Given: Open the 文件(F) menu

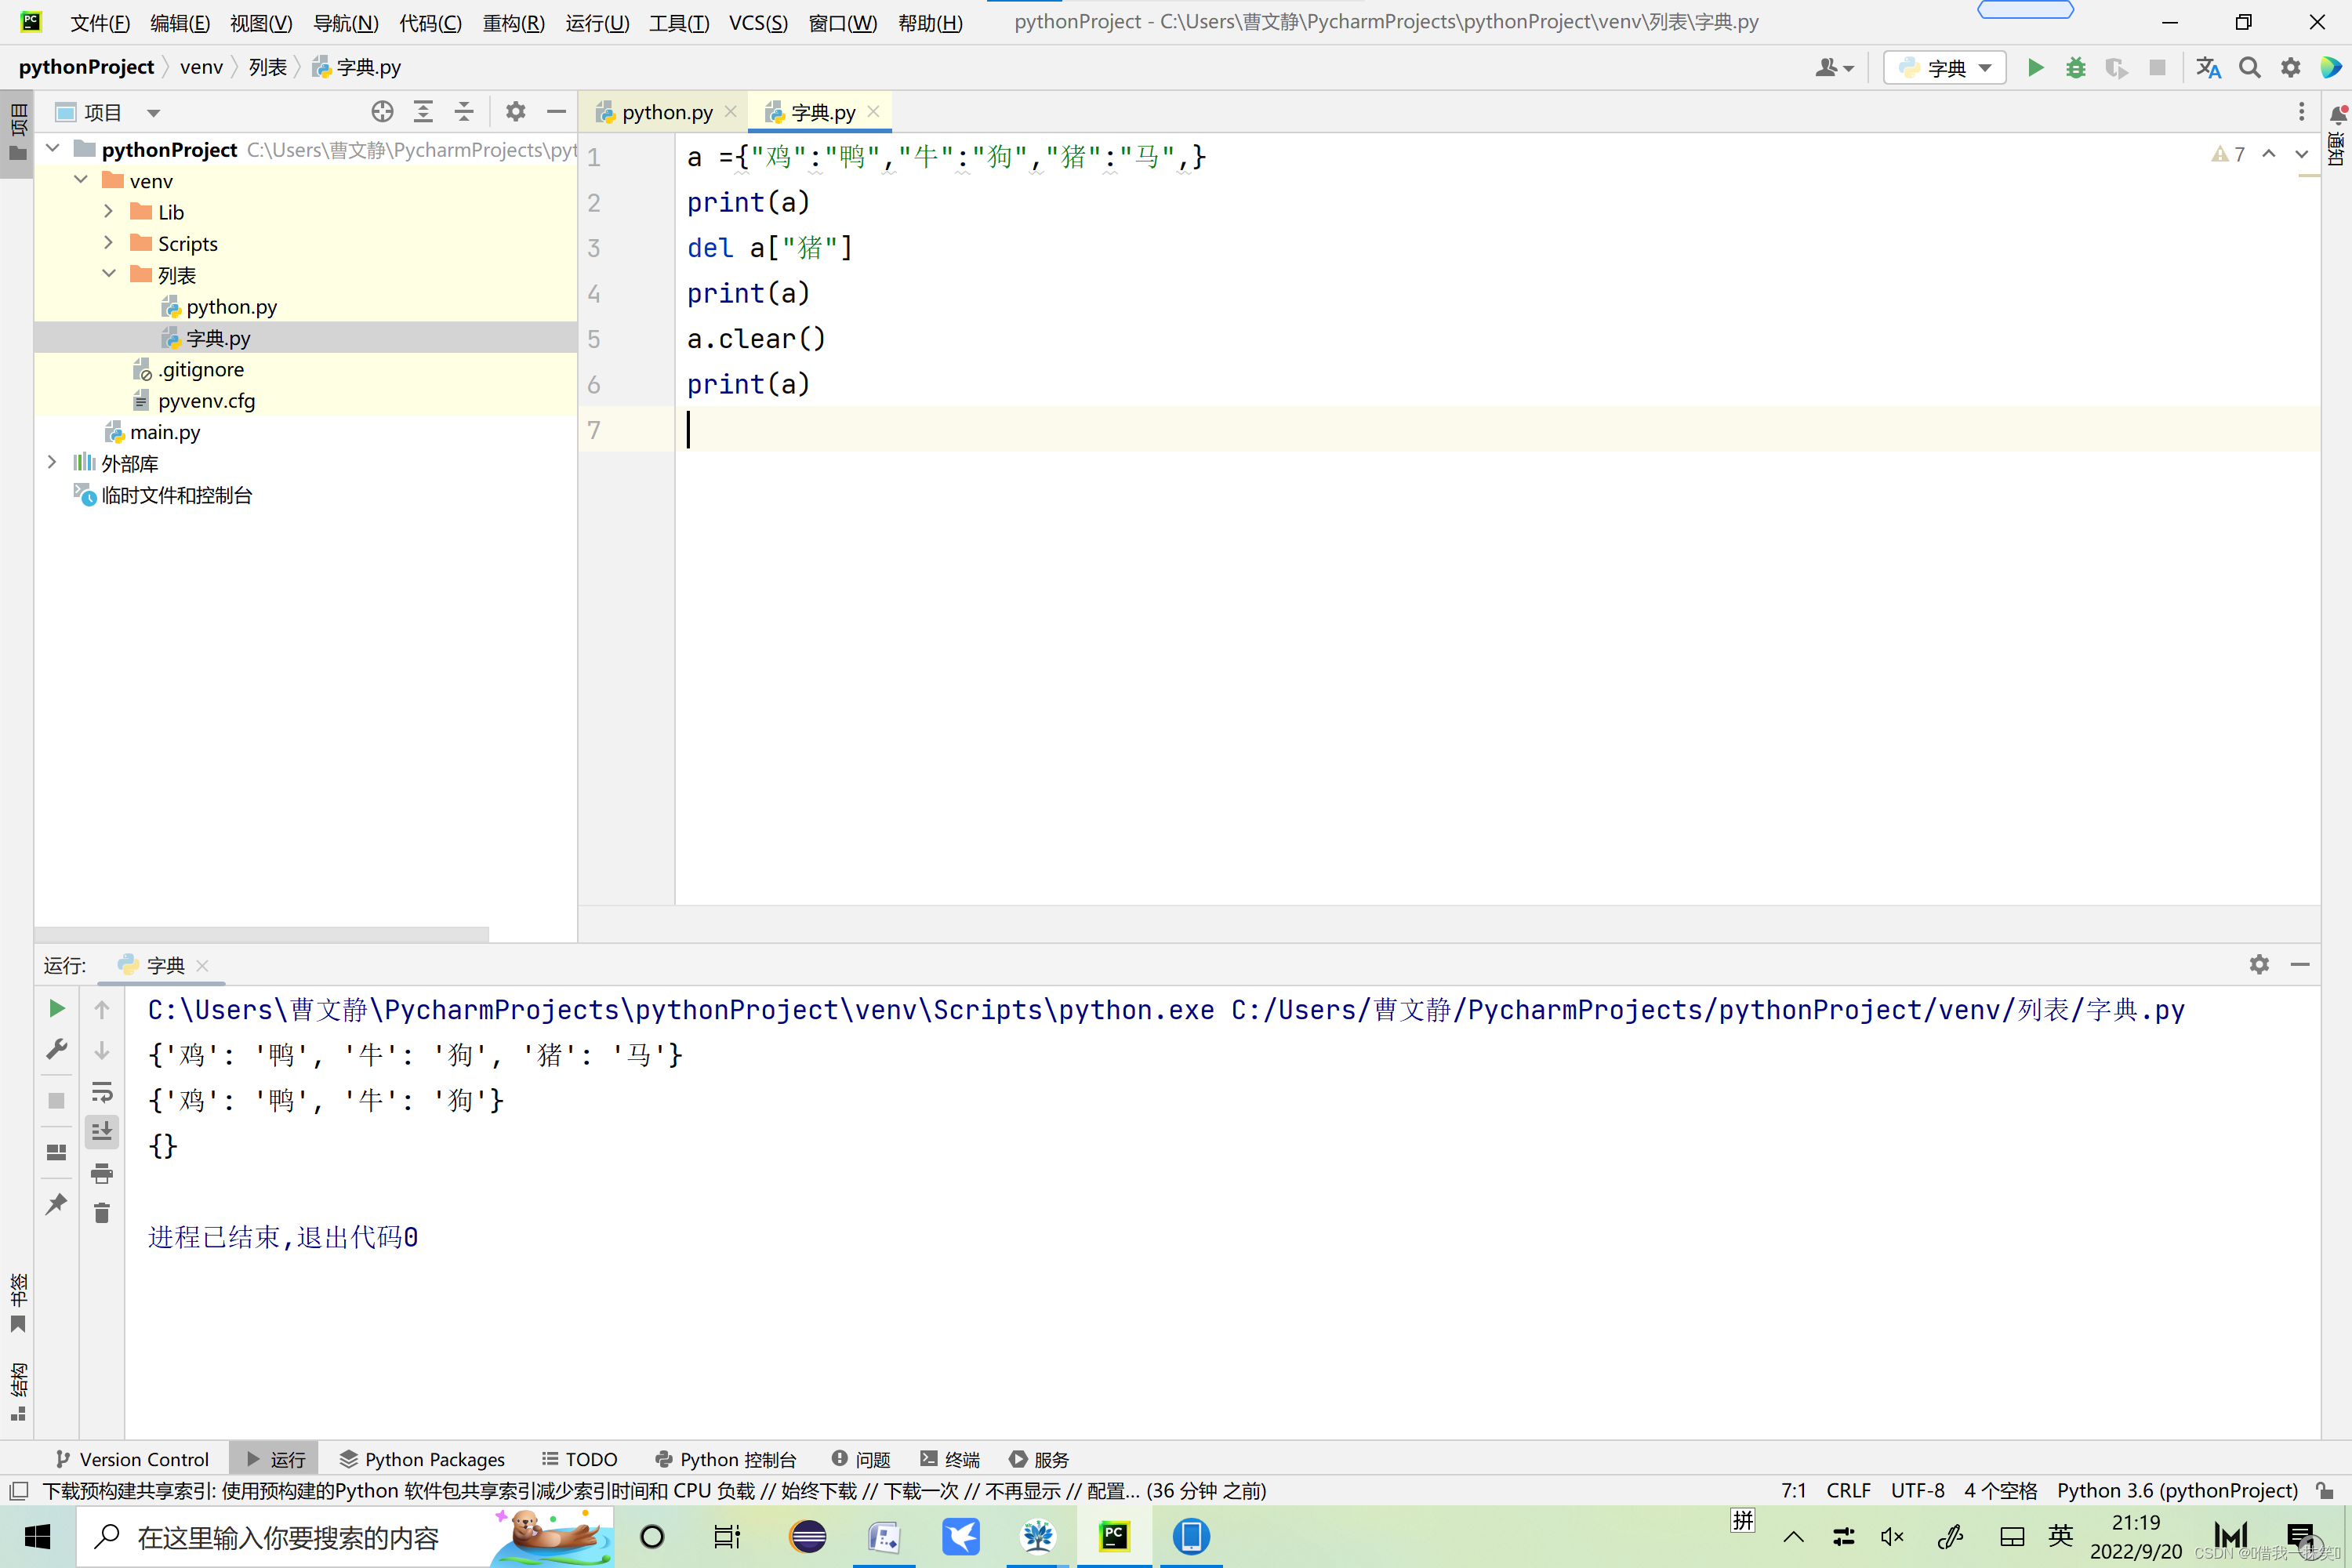Looking at the screenshot, I should (100, 22).
